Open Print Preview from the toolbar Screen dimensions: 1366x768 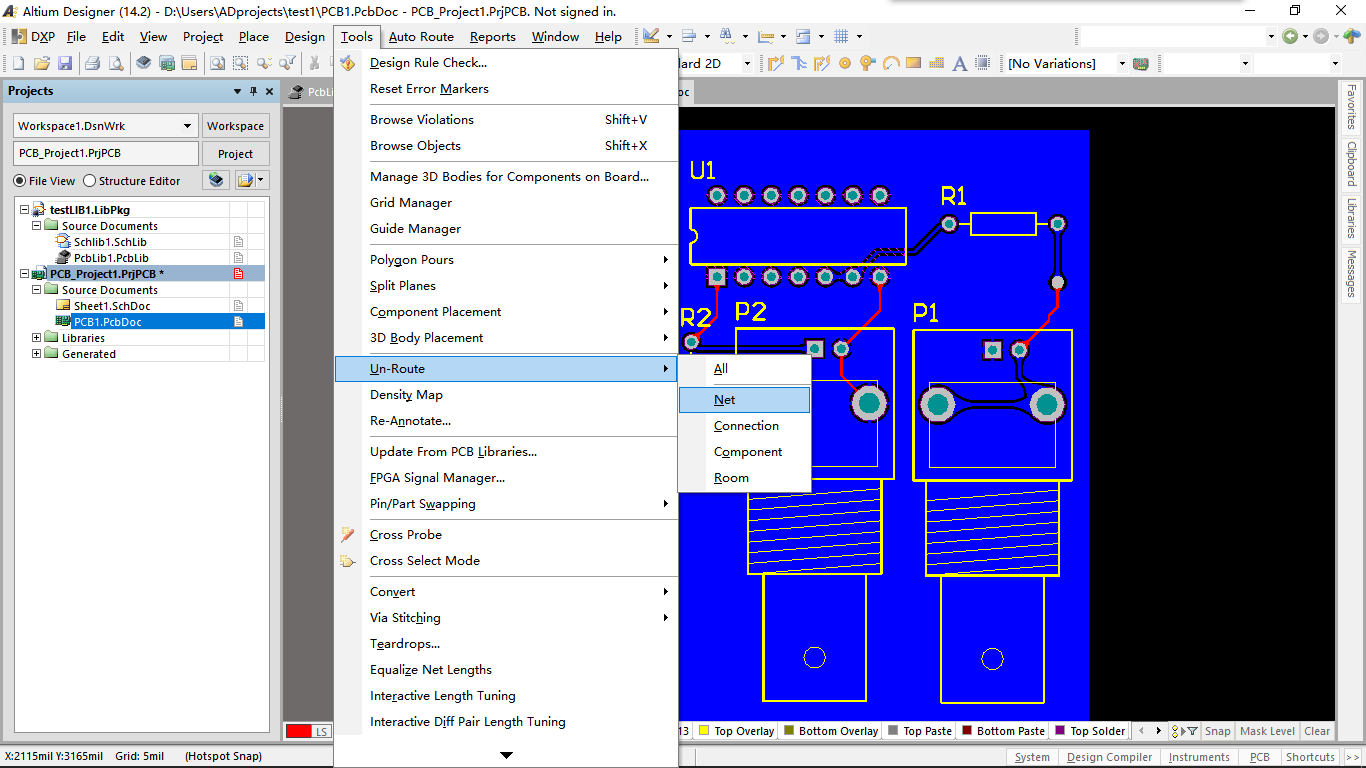click(116, 63)
